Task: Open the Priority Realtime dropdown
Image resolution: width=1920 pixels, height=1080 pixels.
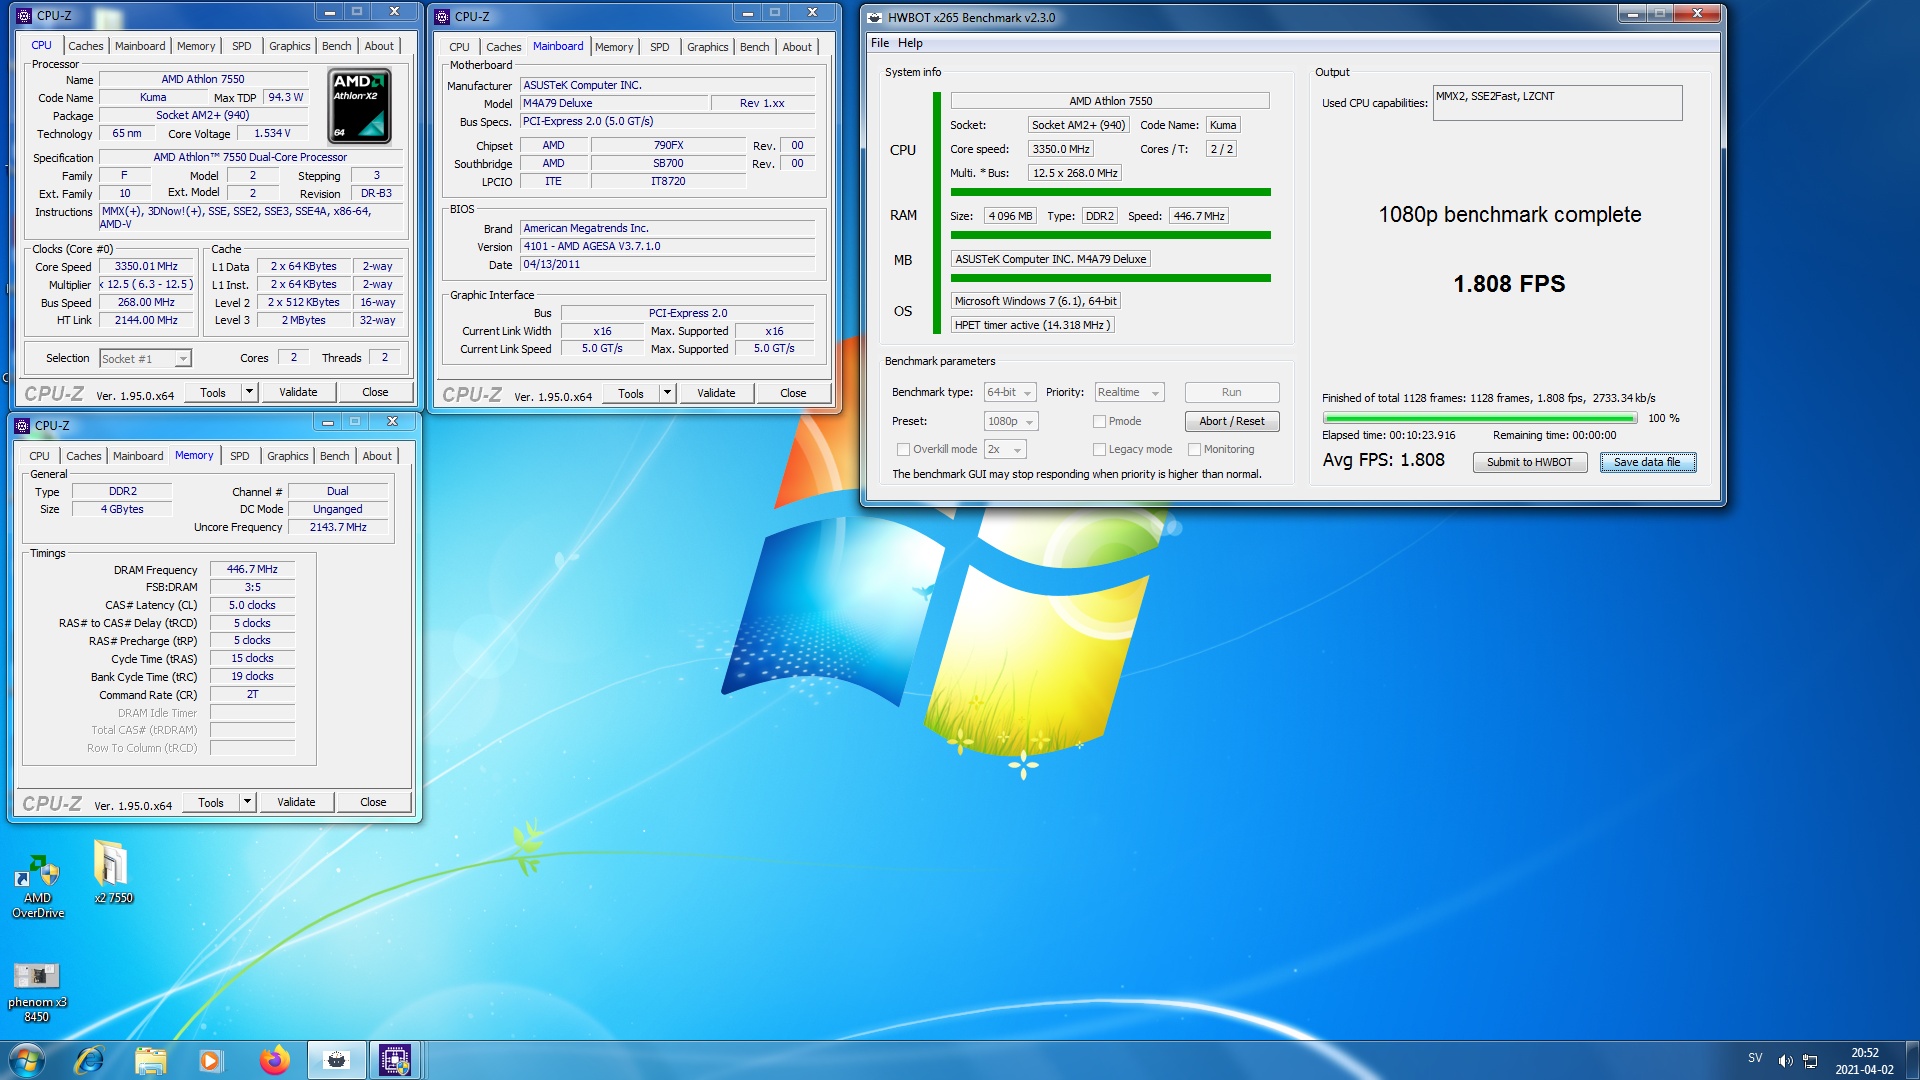Action: [1129, 393]
